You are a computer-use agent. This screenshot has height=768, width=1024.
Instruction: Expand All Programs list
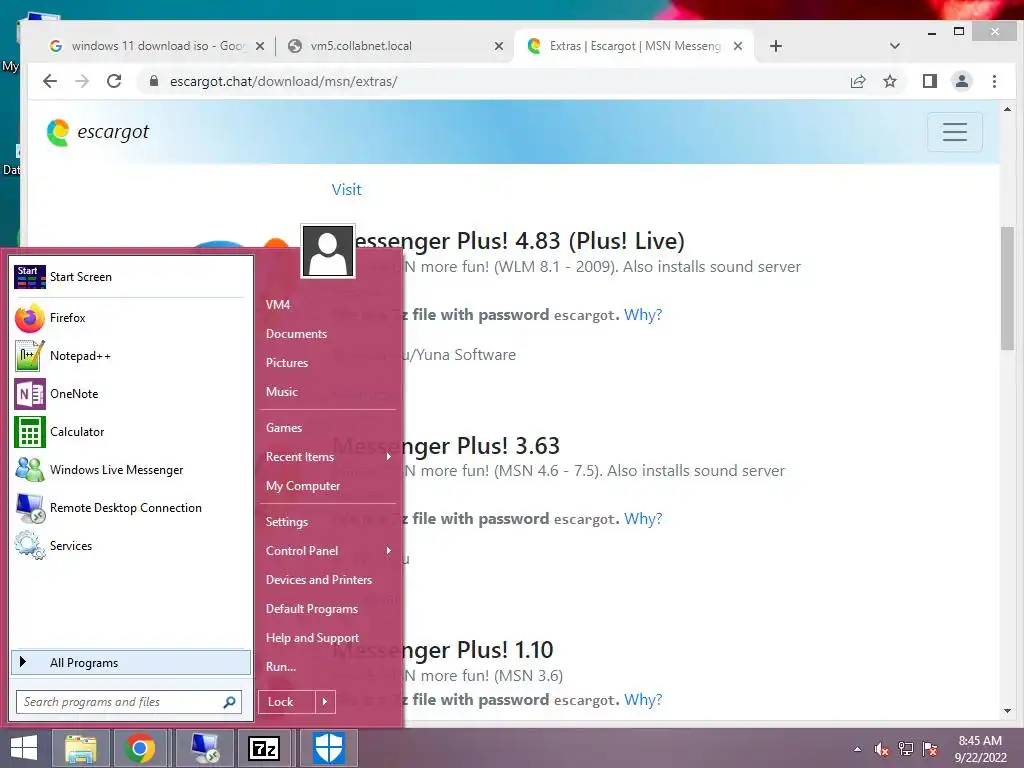[131, 662]
